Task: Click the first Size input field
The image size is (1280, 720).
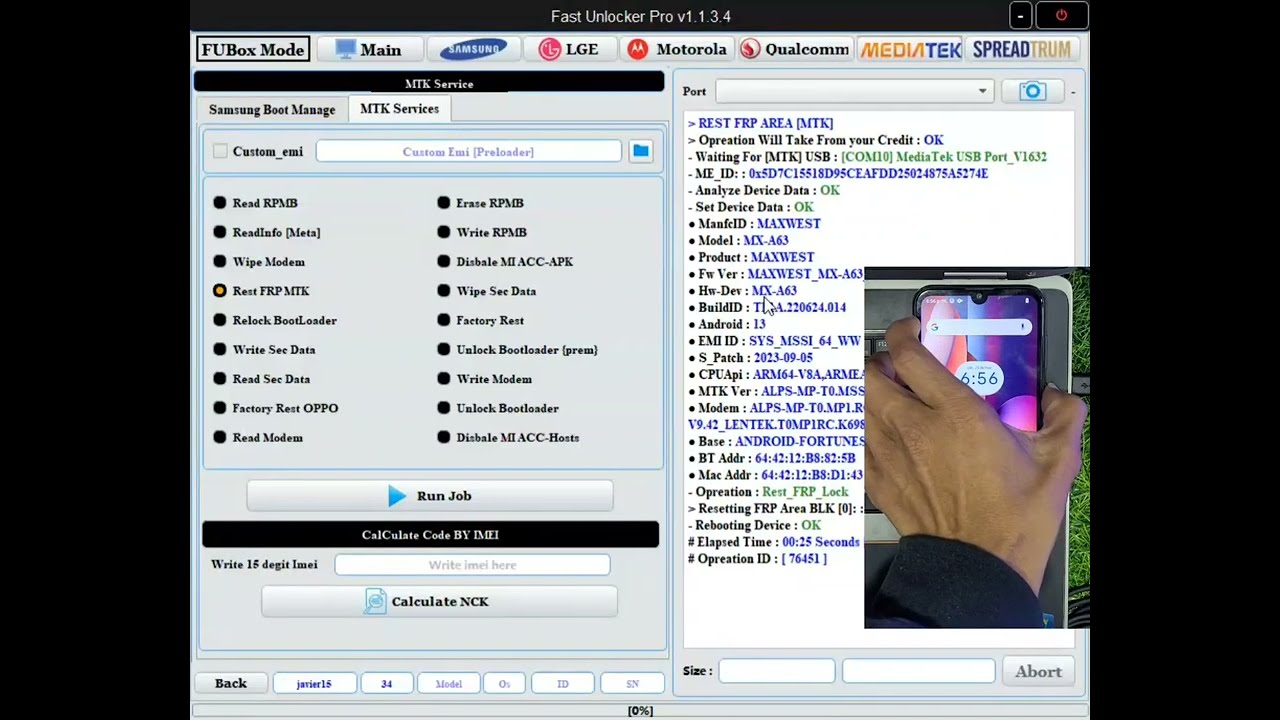Action: click(x=776, y=671)
